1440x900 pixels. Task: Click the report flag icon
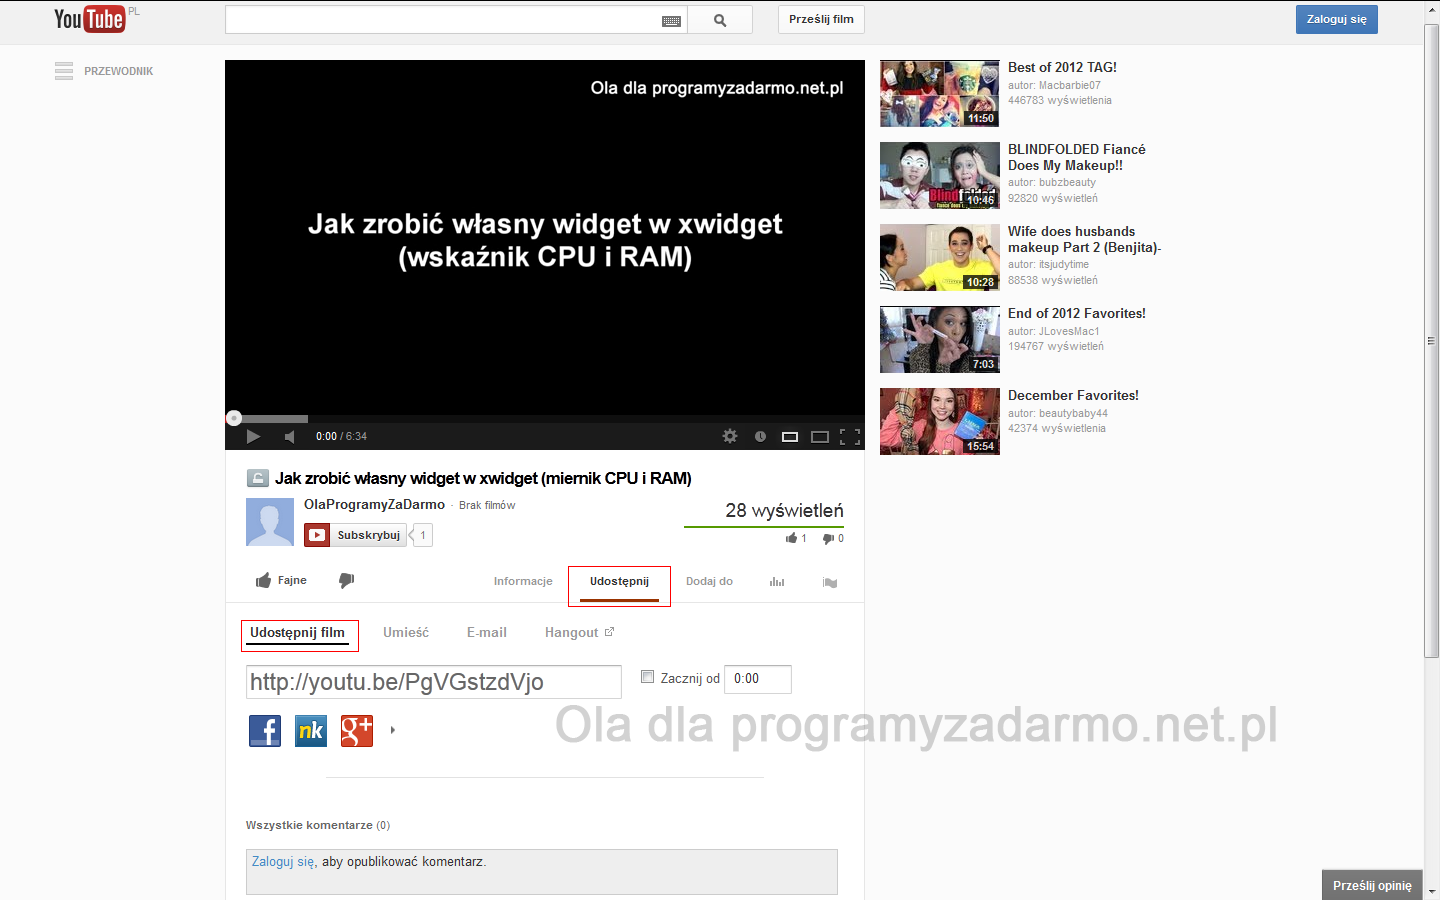[830, 582]
